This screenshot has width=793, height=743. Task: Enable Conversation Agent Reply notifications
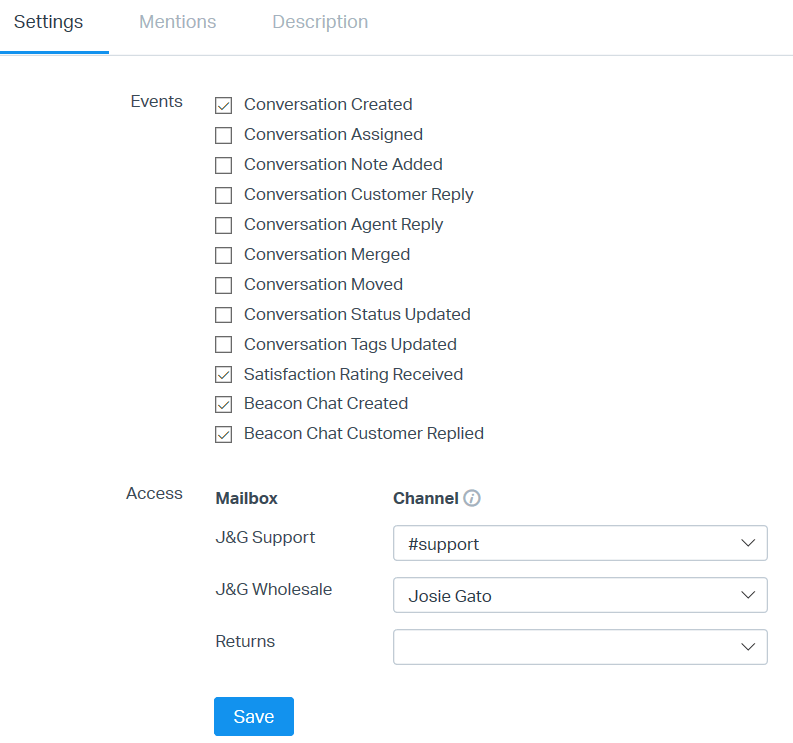pyautogui.click(x=224, y=225)
